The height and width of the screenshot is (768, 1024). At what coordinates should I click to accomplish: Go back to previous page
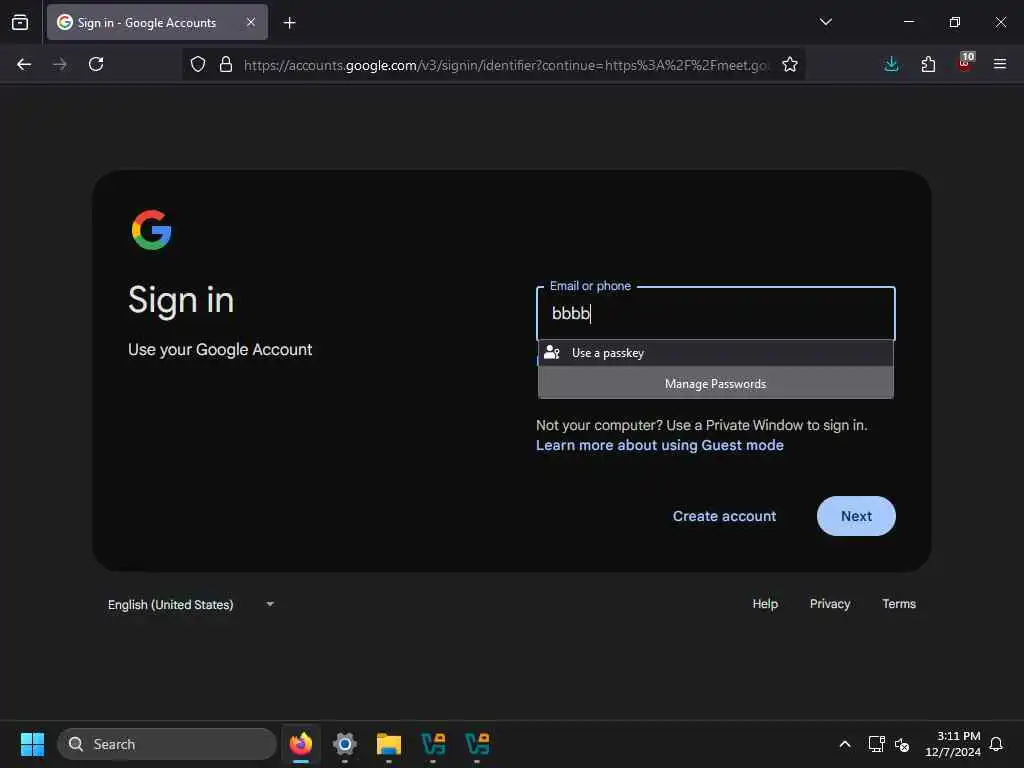pos(24,64)
